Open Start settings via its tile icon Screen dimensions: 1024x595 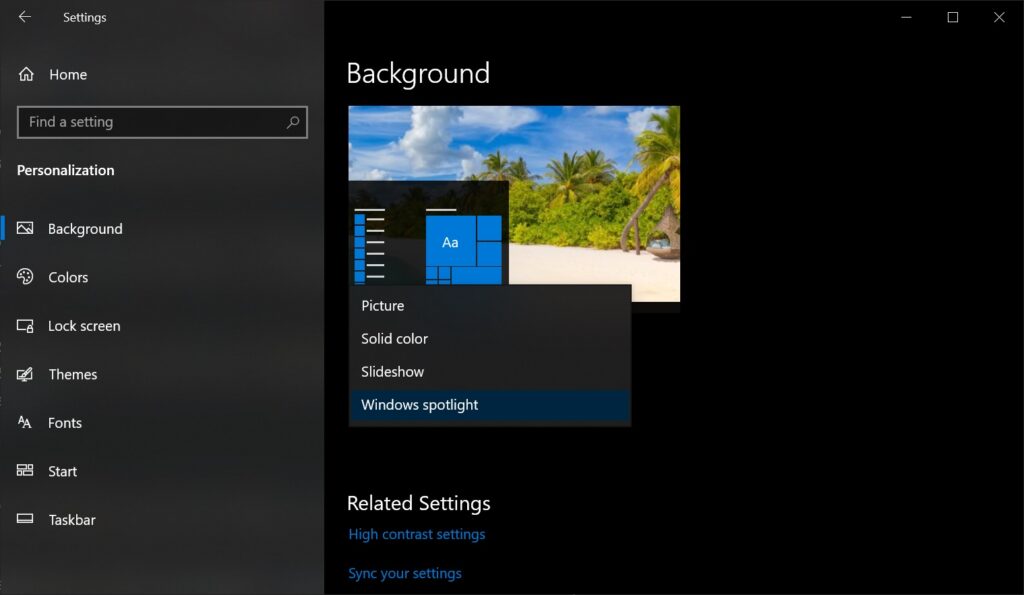pos(25,471)
